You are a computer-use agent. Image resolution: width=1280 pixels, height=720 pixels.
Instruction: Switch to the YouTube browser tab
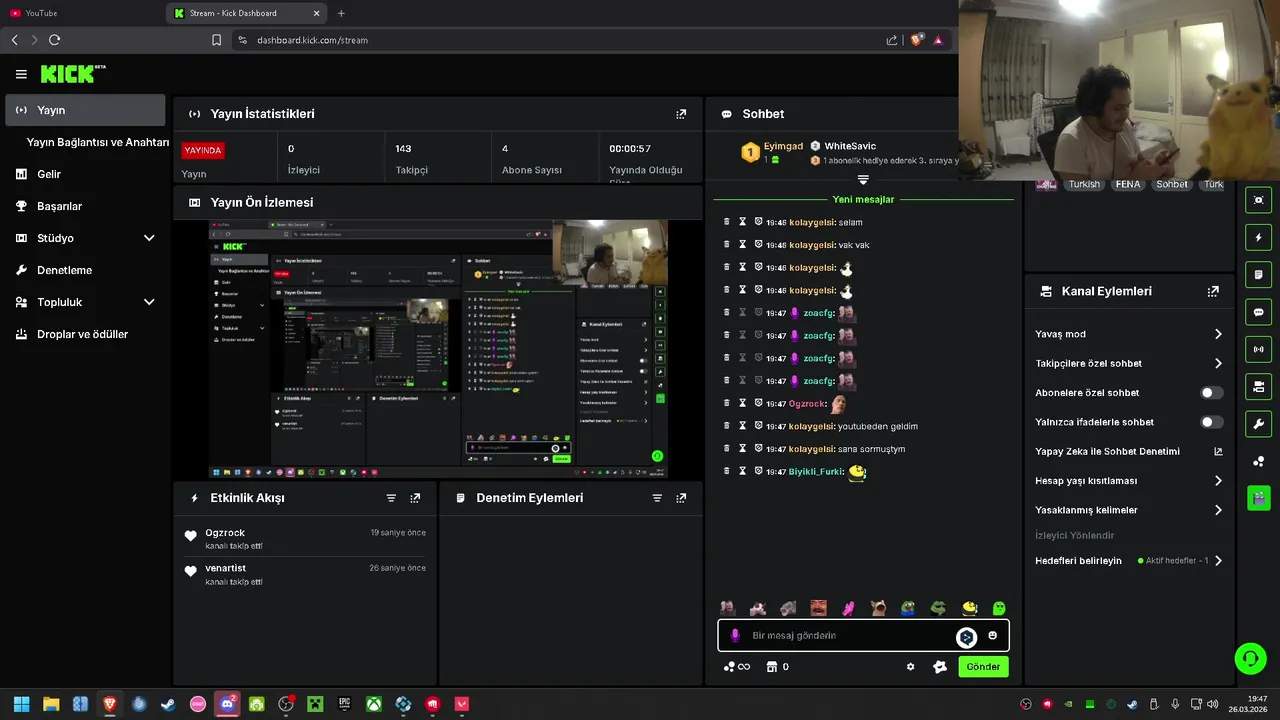click(x=80, y=13)
